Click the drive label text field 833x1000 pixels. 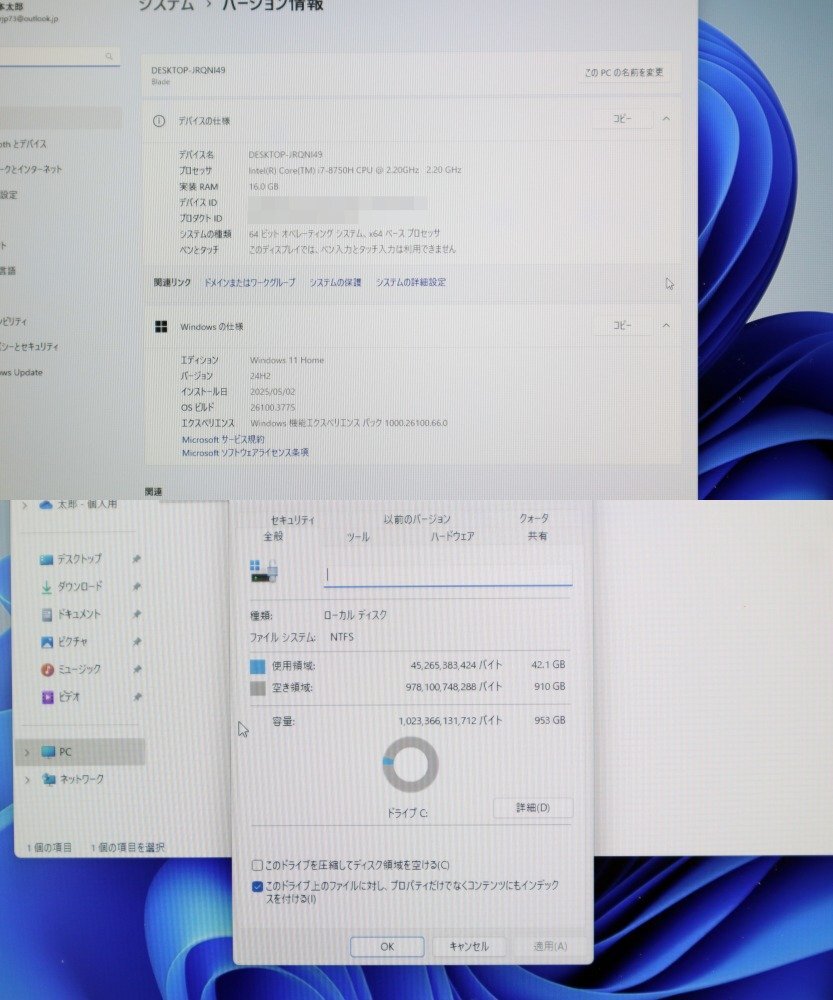tap(448, 575)
